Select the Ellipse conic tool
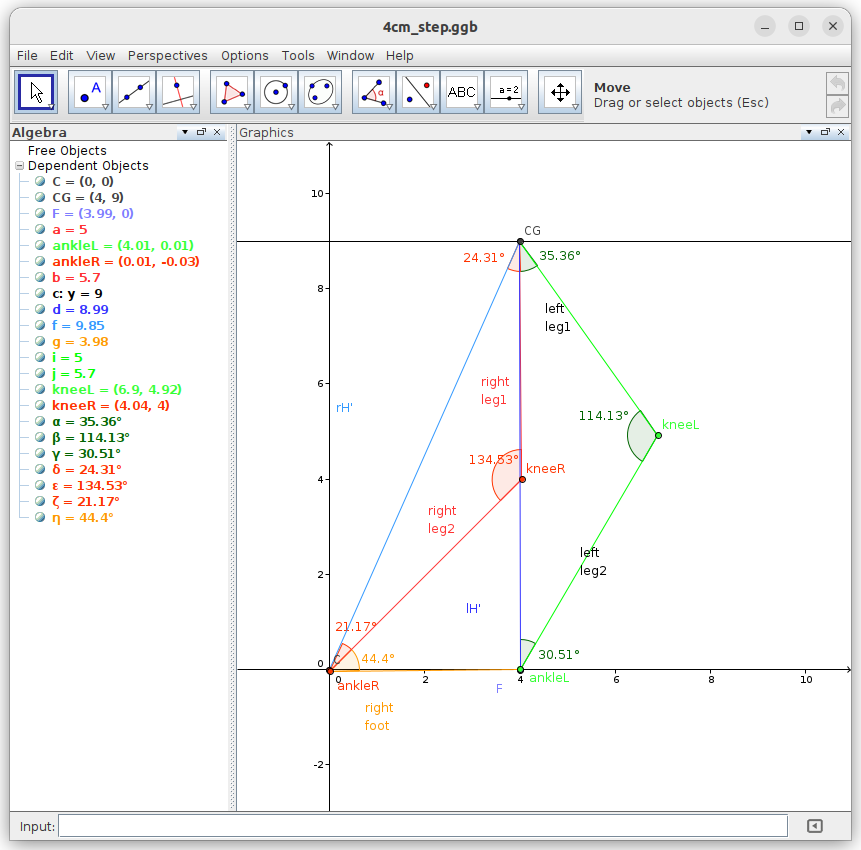 click(320, 92)
